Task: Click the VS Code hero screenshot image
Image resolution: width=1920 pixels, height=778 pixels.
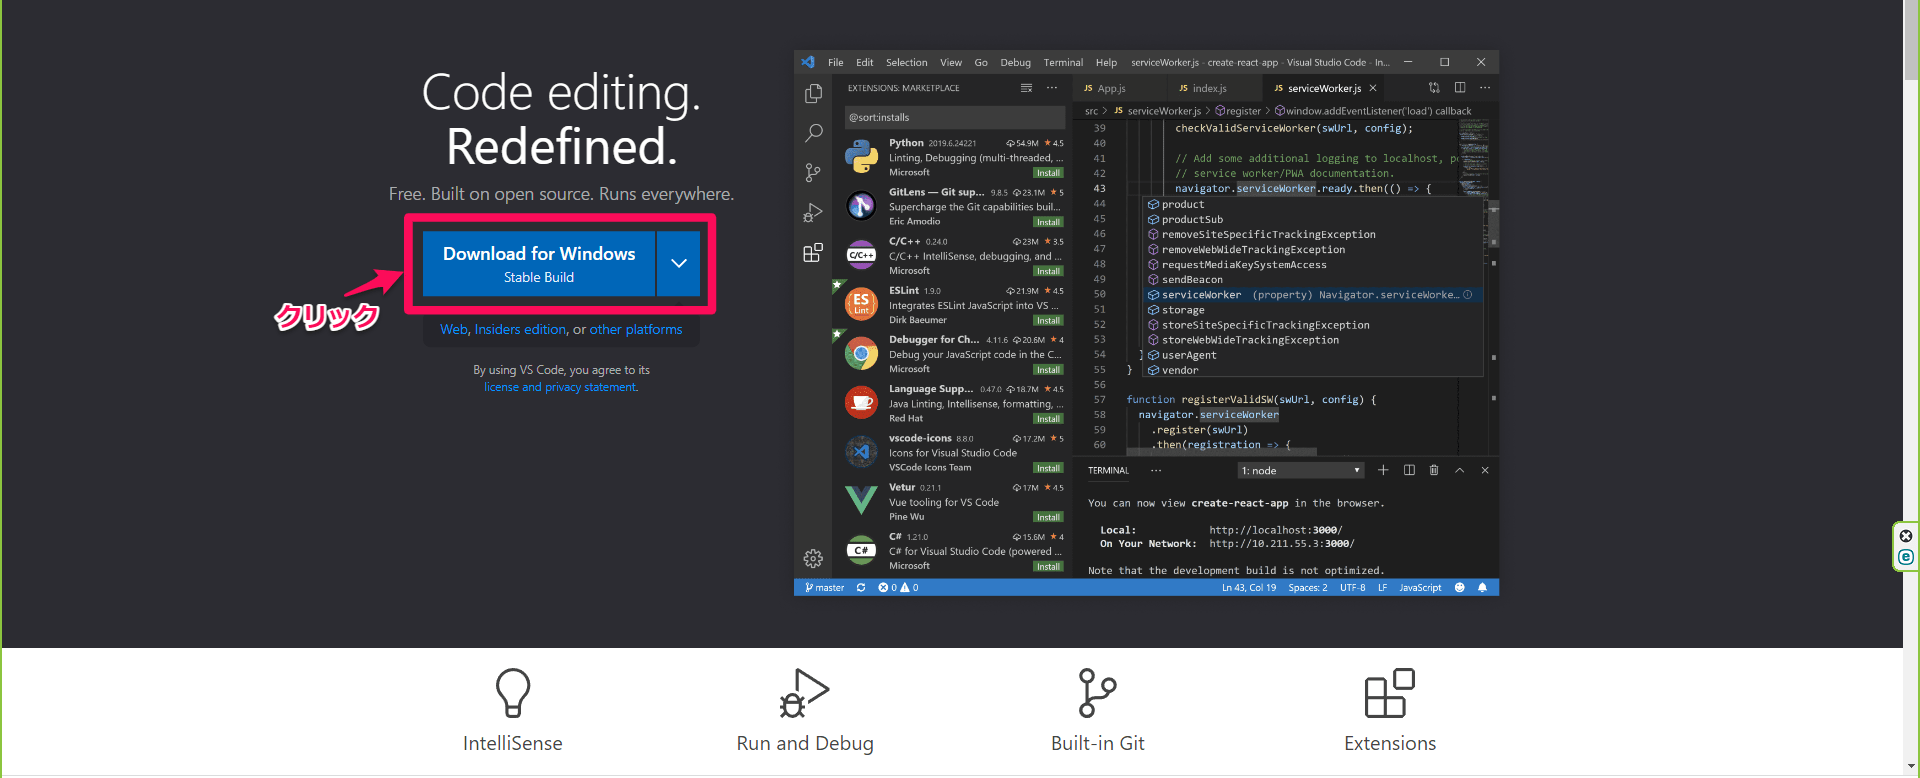Action: tap(1146, 323)
